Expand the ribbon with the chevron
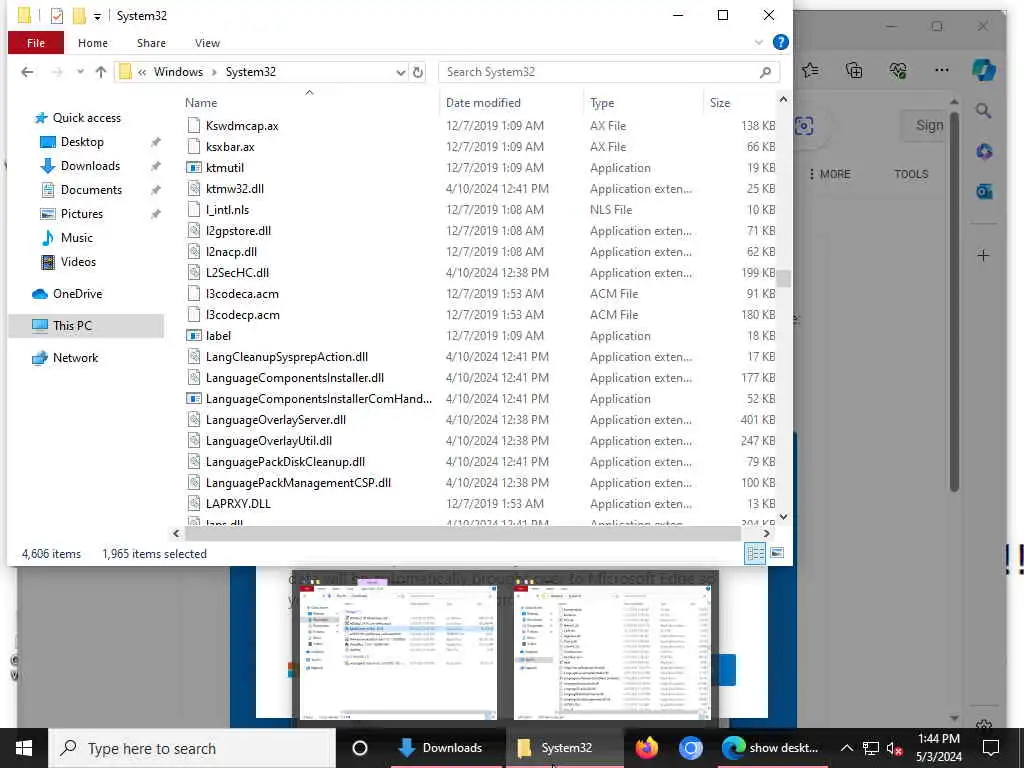 (758, 42)
